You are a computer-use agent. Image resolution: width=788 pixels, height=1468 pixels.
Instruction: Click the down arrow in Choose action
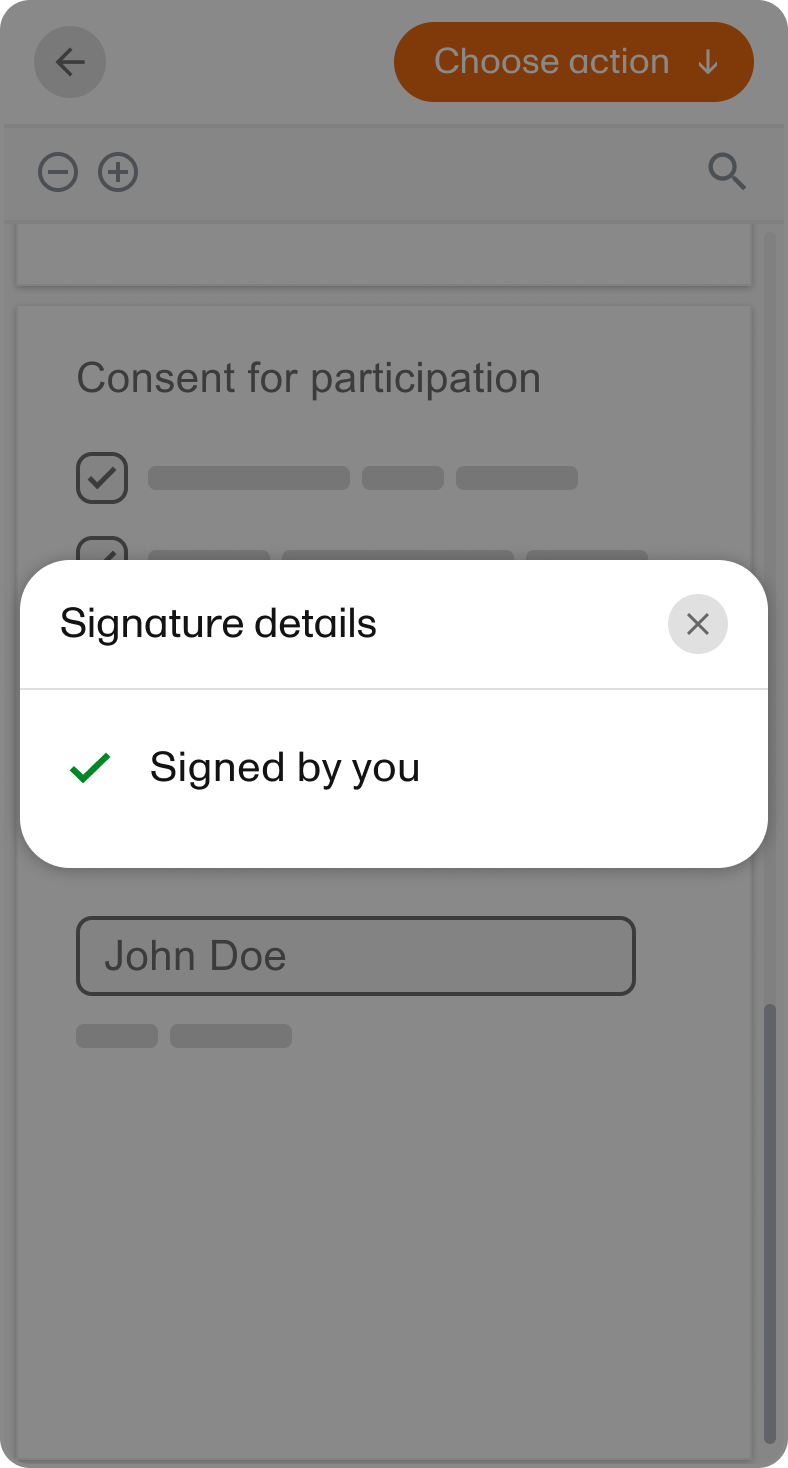point(708,62)
